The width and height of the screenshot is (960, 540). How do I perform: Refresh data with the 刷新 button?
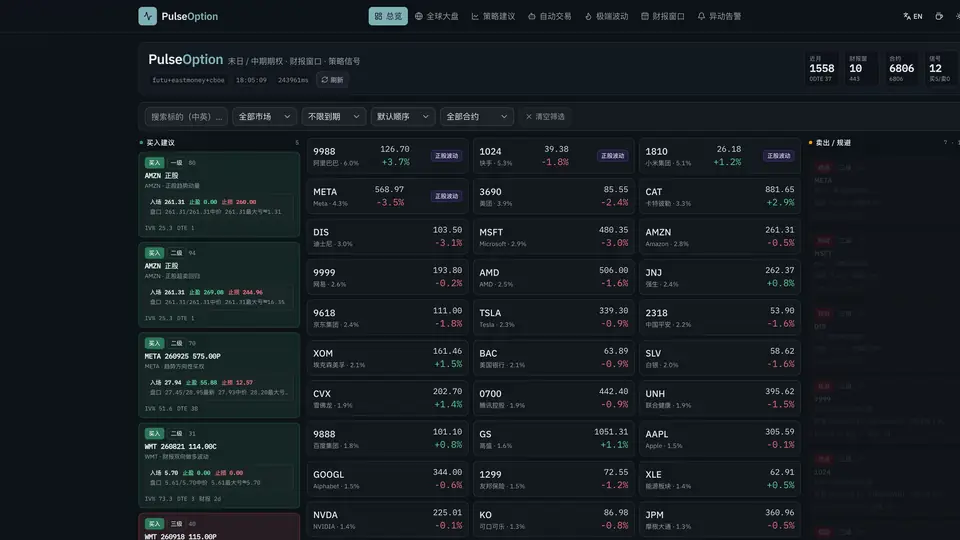(332, 80)
